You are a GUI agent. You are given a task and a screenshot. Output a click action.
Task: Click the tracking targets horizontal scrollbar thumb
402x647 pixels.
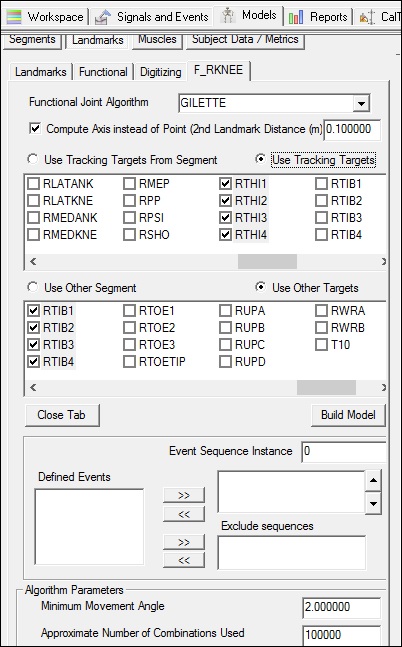[267, 262]
